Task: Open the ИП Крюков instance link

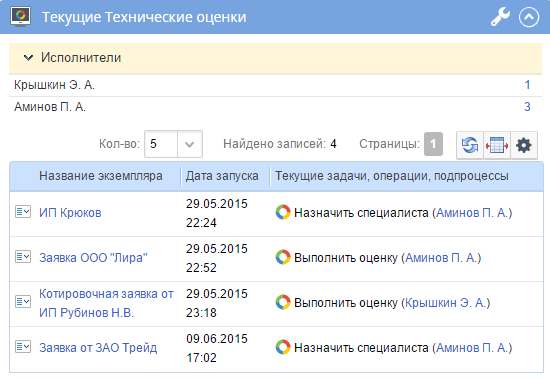Action: (70, 213)
